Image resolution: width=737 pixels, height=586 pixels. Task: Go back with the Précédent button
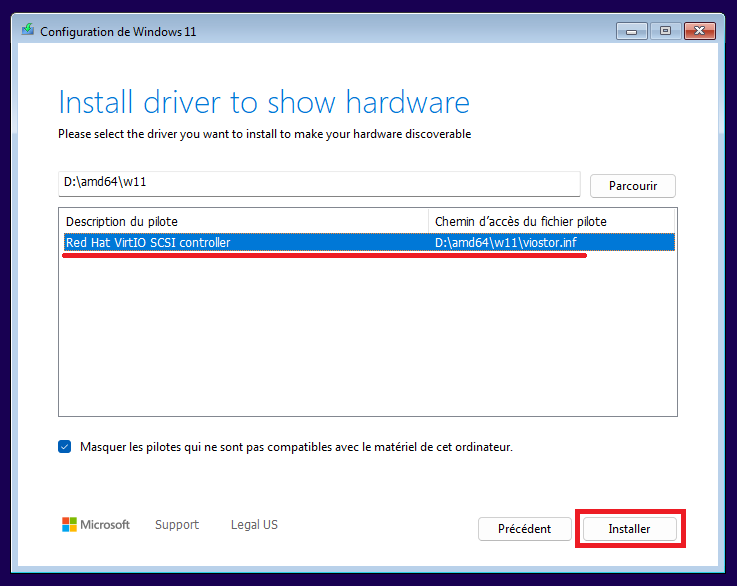pos(525,529)
